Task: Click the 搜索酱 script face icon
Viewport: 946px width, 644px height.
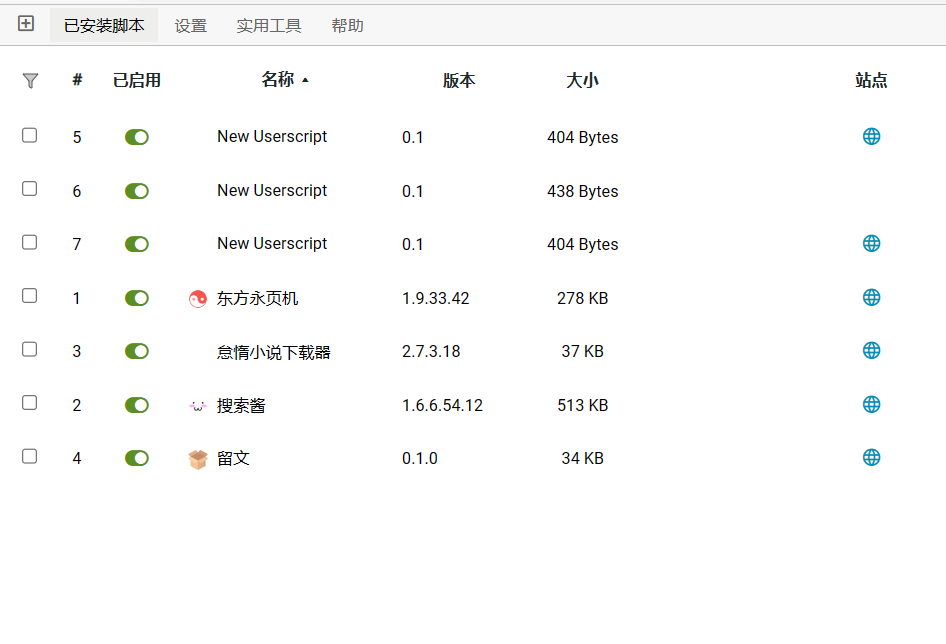Action: coord(197,405)
